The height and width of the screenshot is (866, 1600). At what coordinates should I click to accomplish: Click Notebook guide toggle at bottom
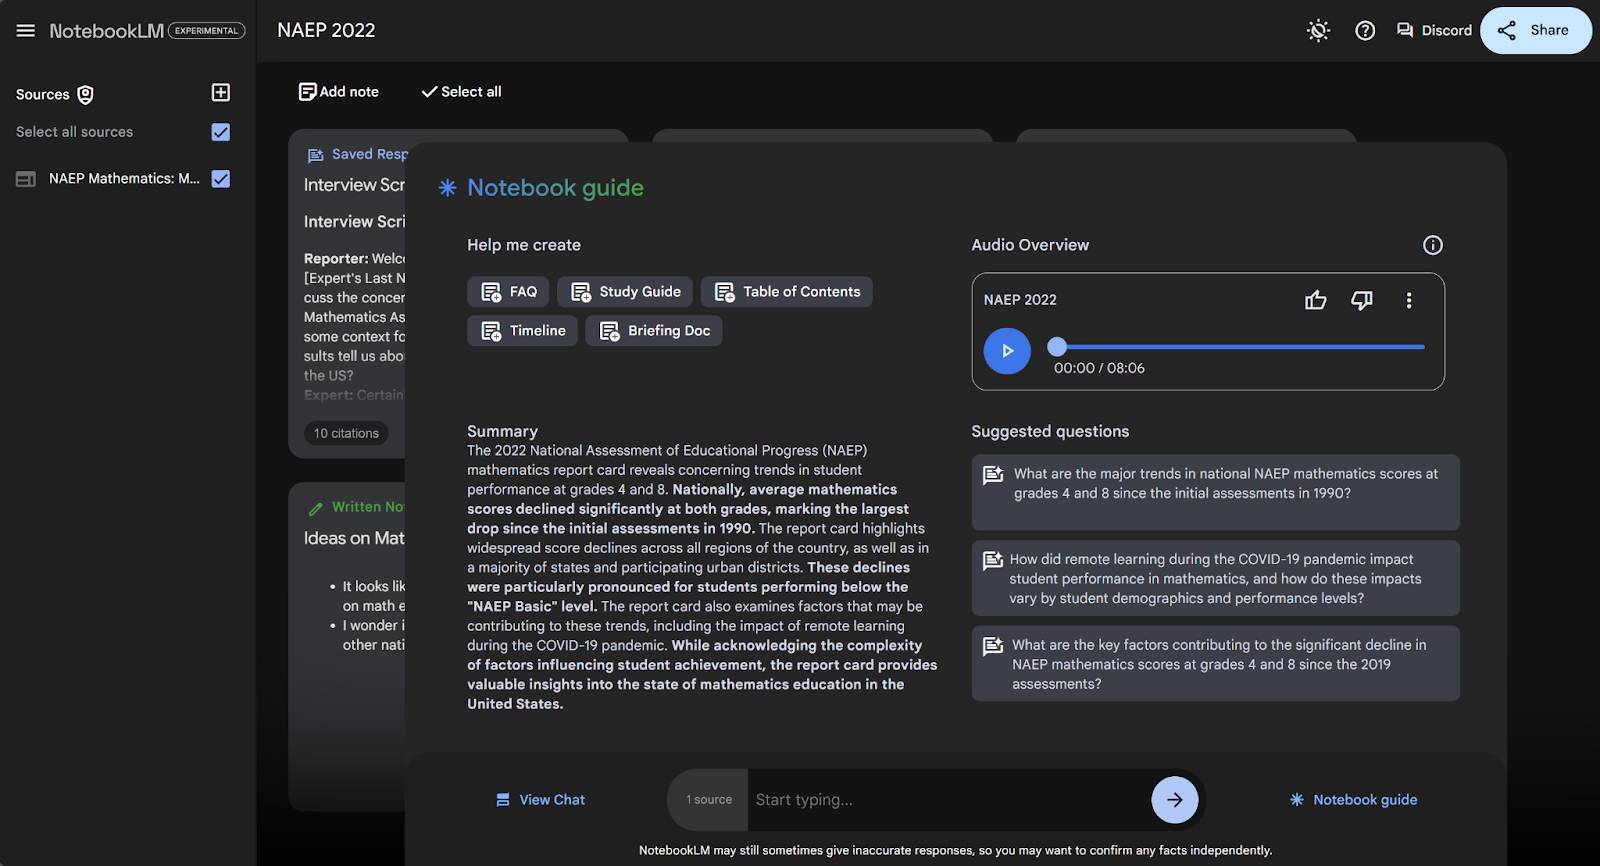click(1353, 800)
